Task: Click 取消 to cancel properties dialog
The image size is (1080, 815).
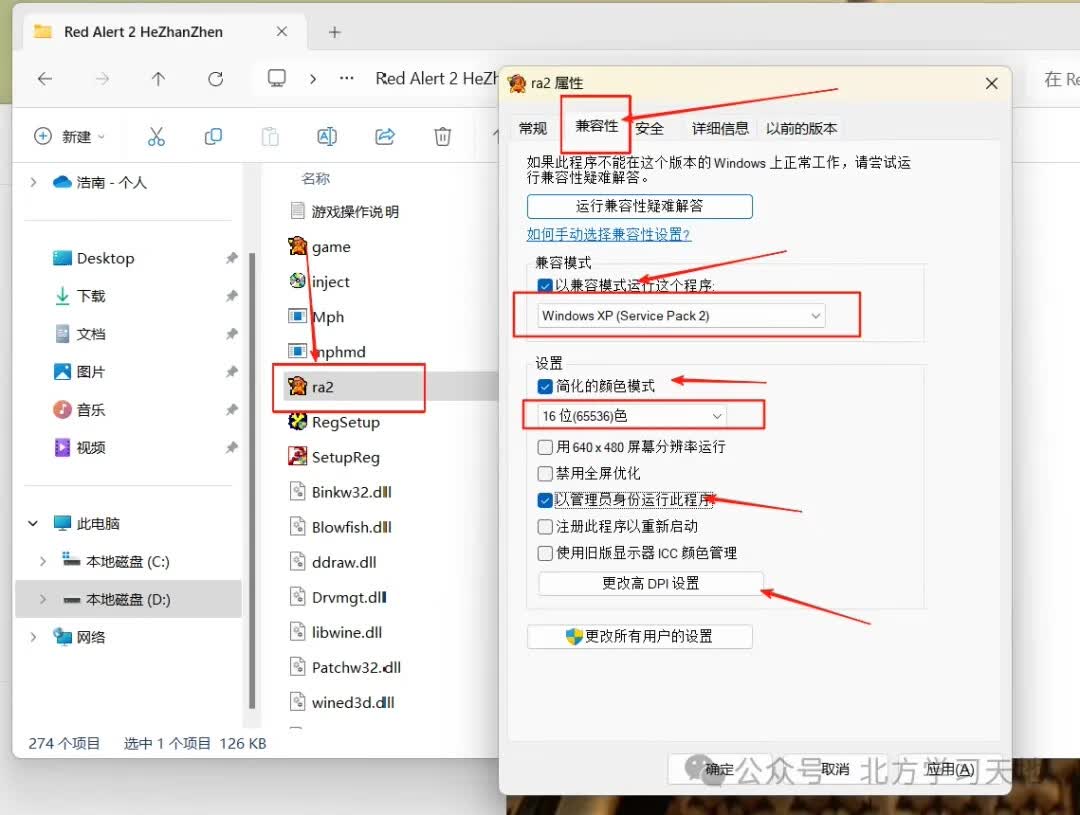Action: click(834, 770)
